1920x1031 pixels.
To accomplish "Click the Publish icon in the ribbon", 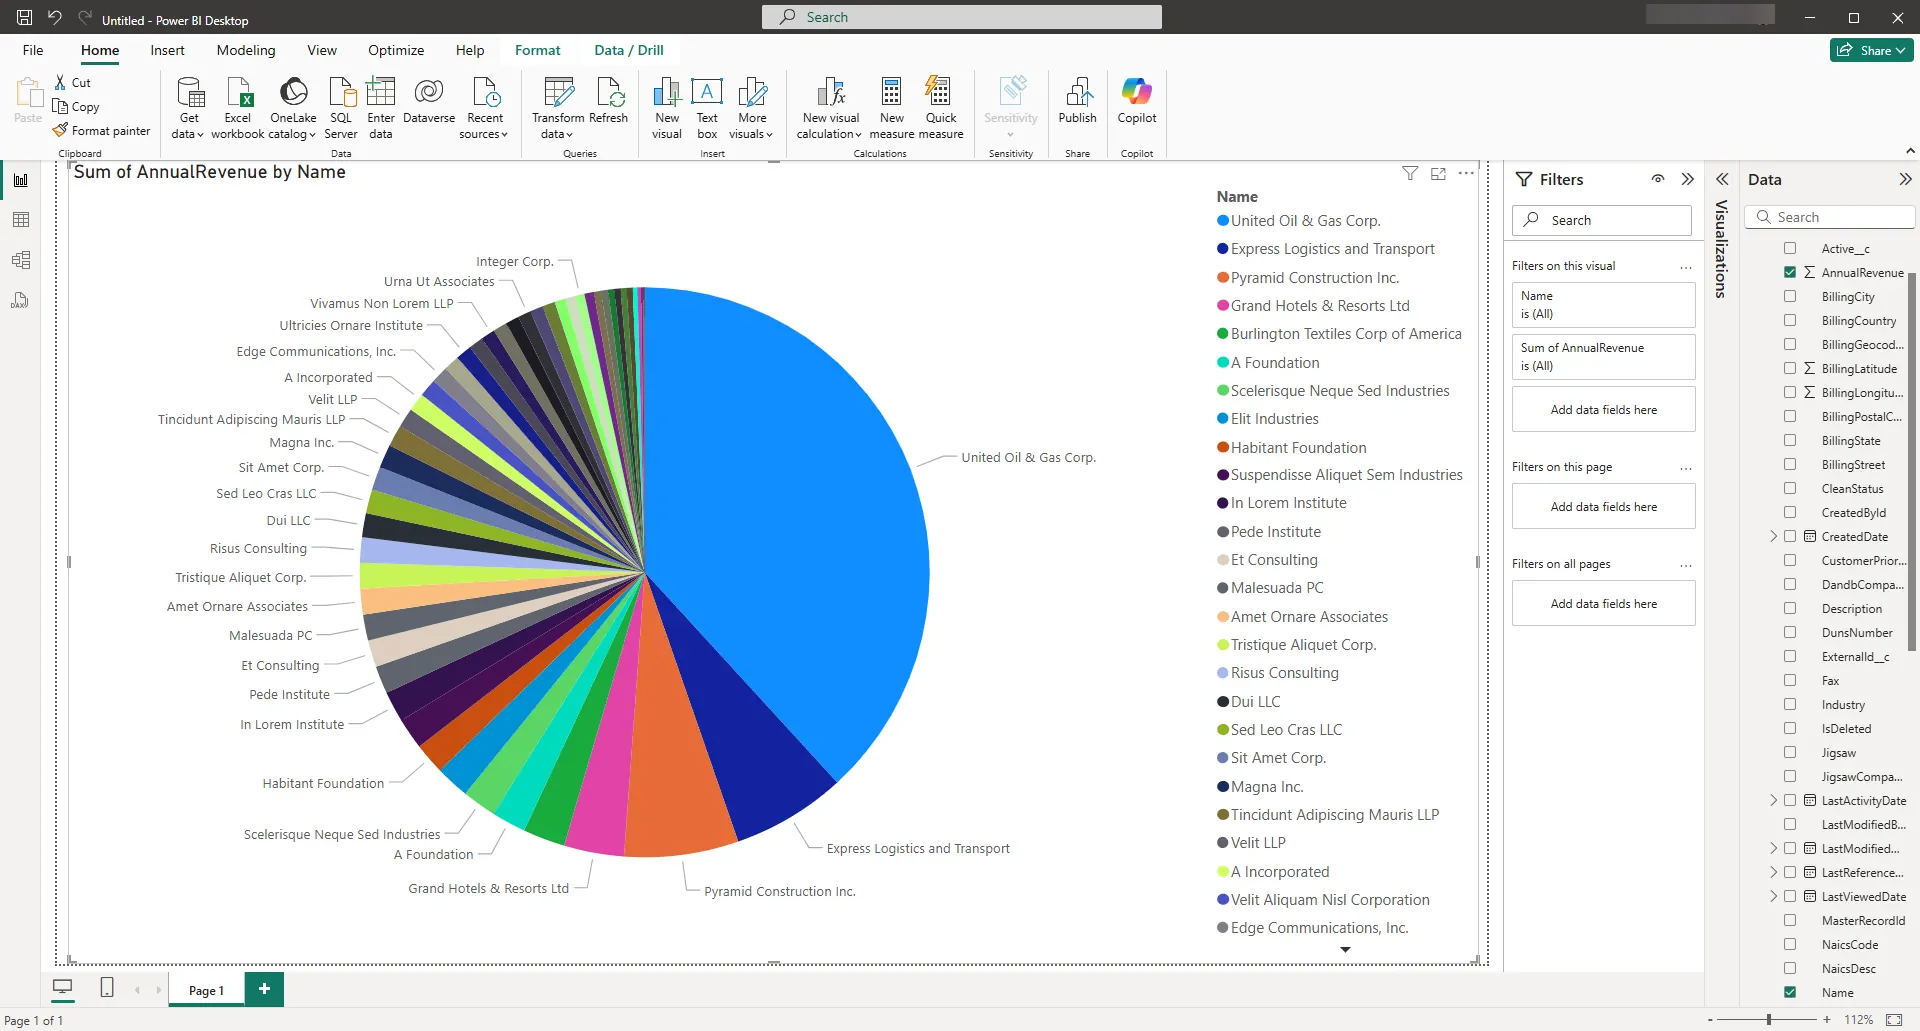I will coord(1077,100).
